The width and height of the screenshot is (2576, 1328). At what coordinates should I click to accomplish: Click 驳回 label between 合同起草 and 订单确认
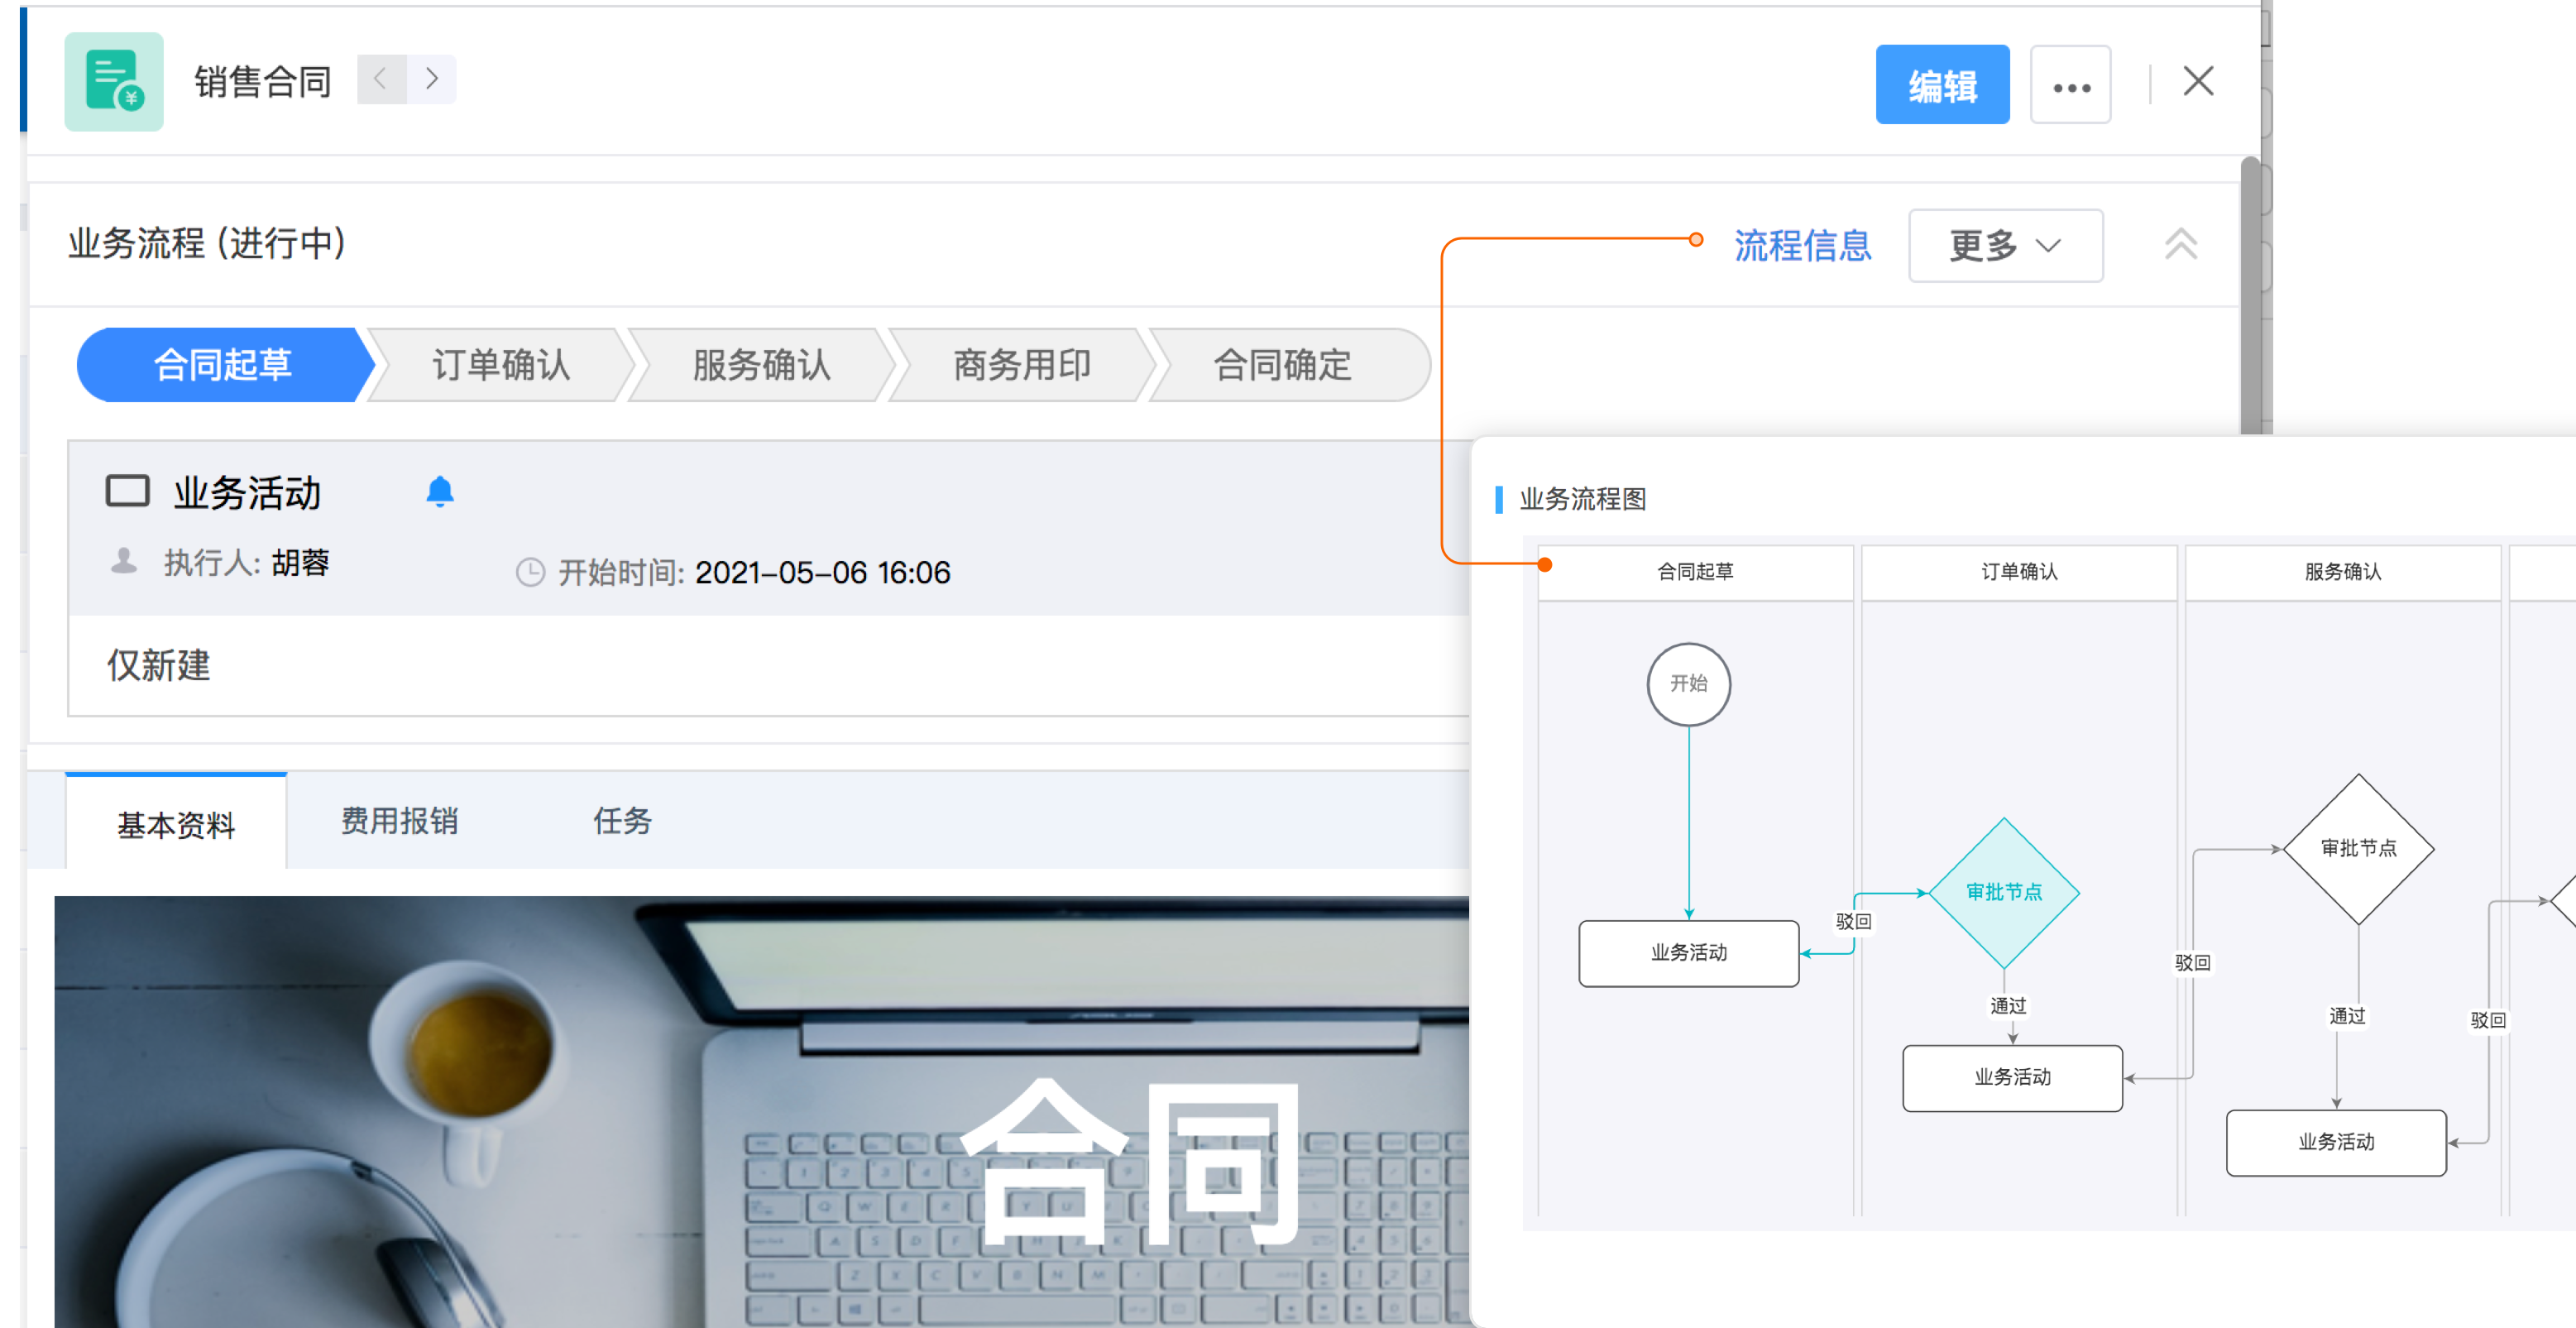1852,921
